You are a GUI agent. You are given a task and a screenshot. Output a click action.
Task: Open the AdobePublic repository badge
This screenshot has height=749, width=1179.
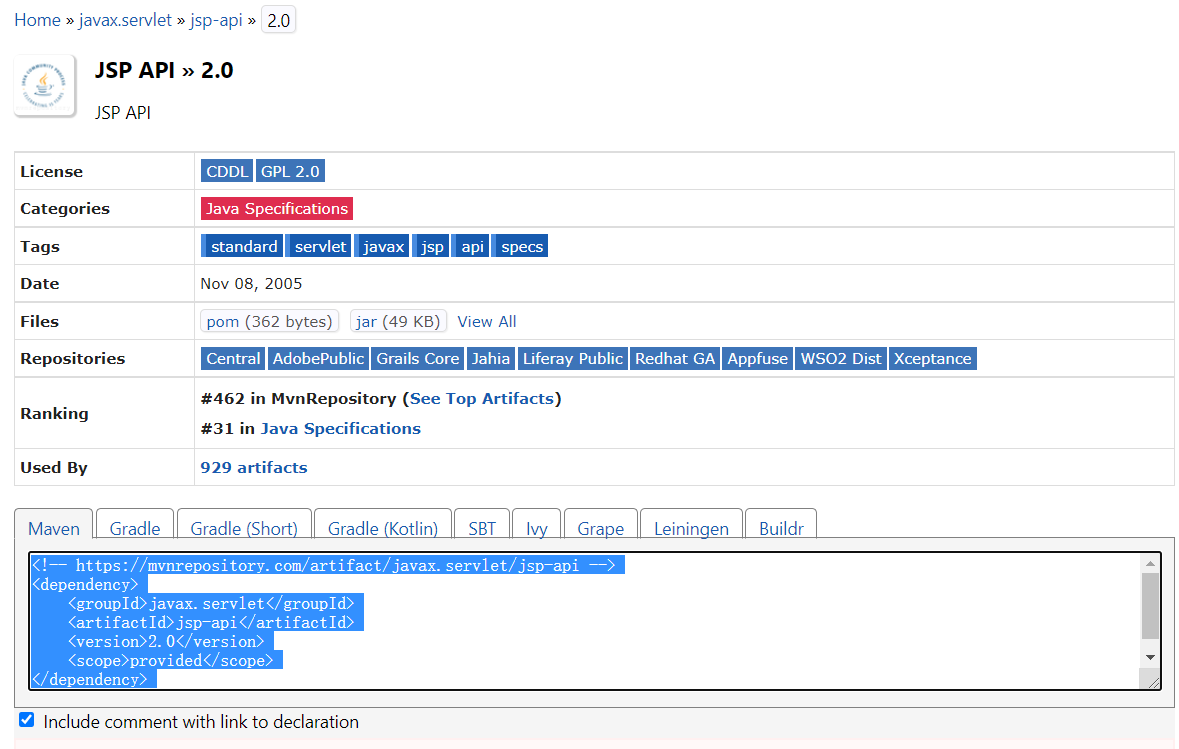[x=318, y=359]
